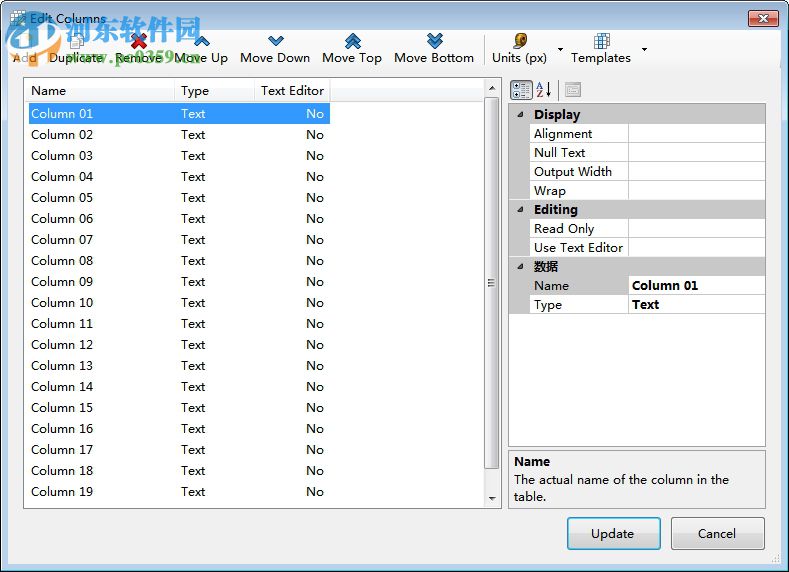
Task: Click the Name column header
Action: pyautogui.click(x=101, y=91)
